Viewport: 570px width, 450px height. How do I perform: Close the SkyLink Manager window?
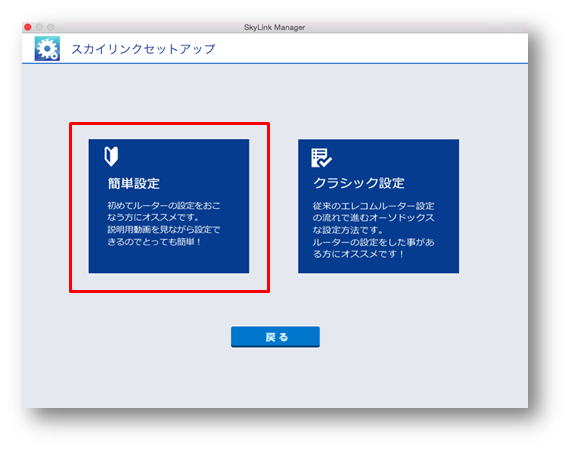pyautogui.click(x=28, y=27)
